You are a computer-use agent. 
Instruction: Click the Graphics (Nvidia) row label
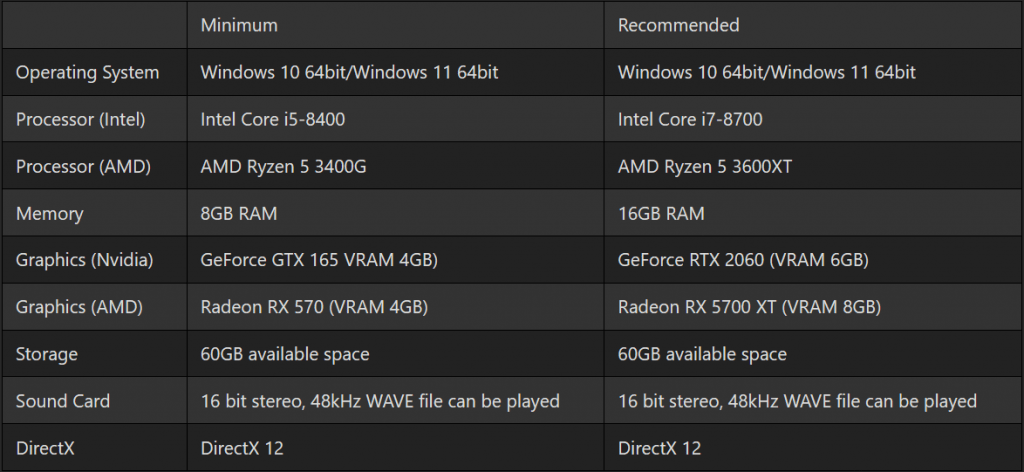(x=85, y=260)
